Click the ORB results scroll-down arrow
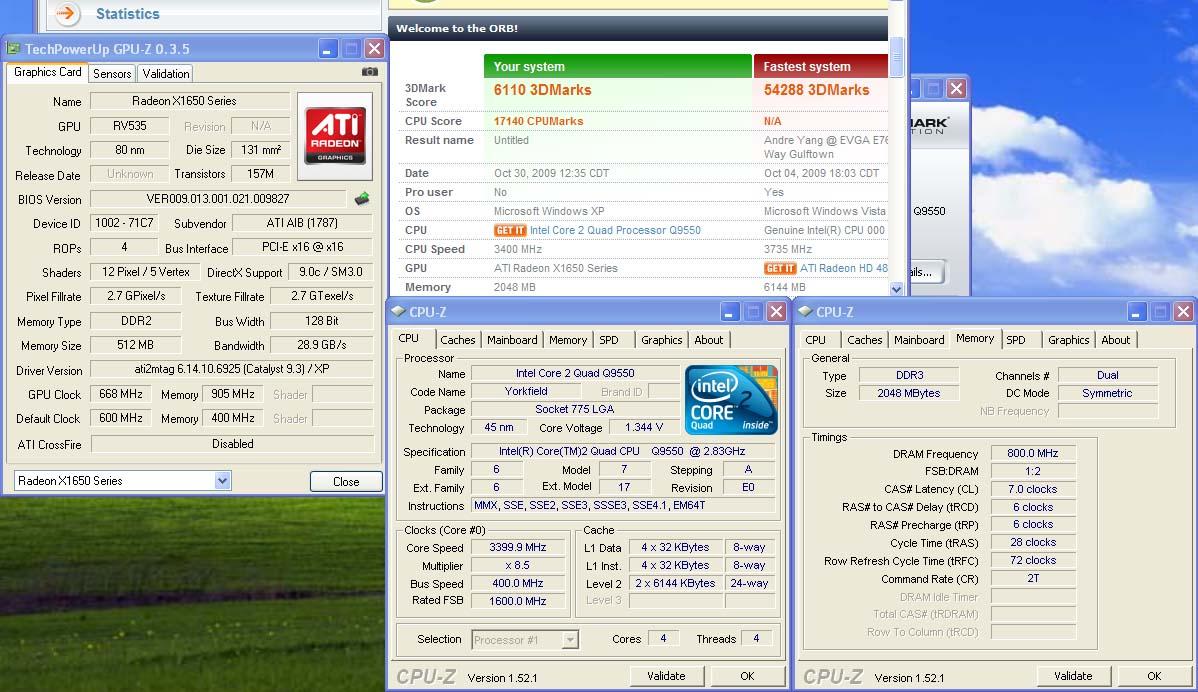Viewport: 1198px width, 692px height. [896, 289]
